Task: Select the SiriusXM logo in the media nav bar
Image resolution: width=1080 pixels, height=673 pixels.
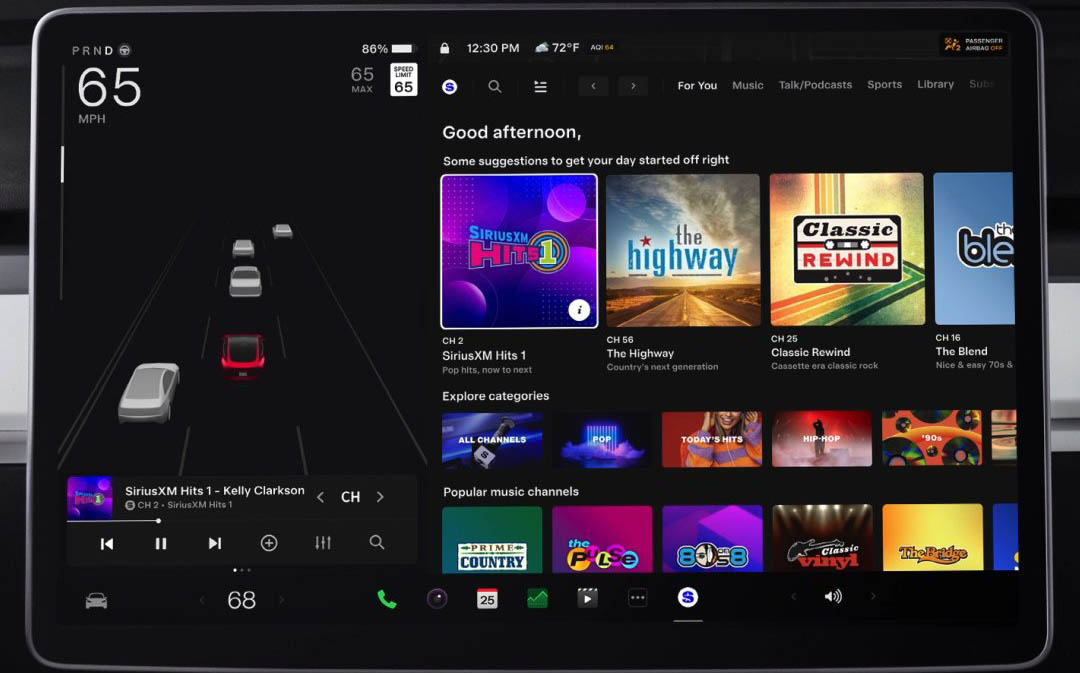Action: pyautogui.click(x=449, y=86)
